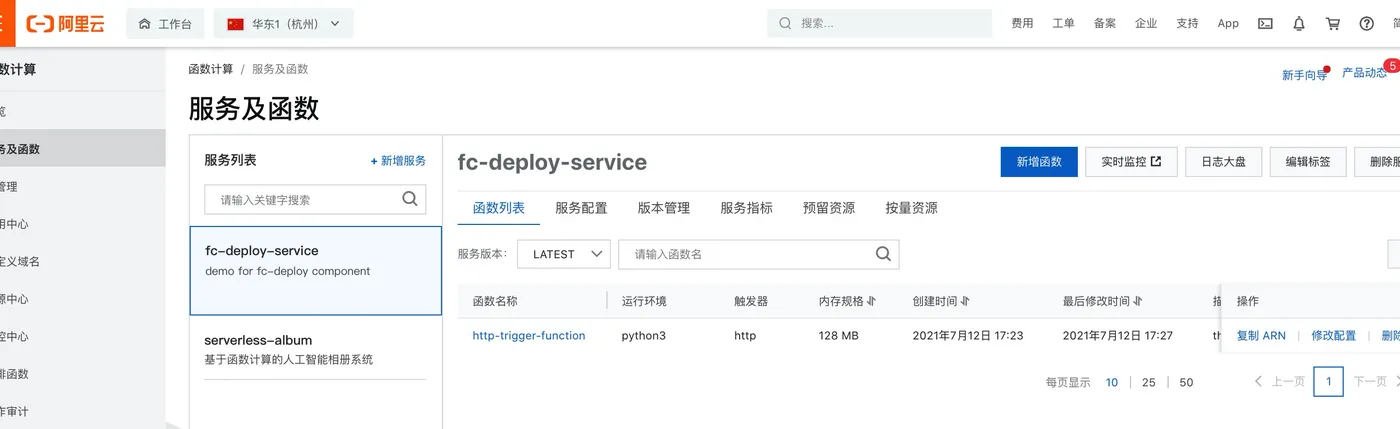Select page 1 in pagination
The height and width of the screenshot is (429, 1400).
pyautogui.click(x=1328, y=382)
